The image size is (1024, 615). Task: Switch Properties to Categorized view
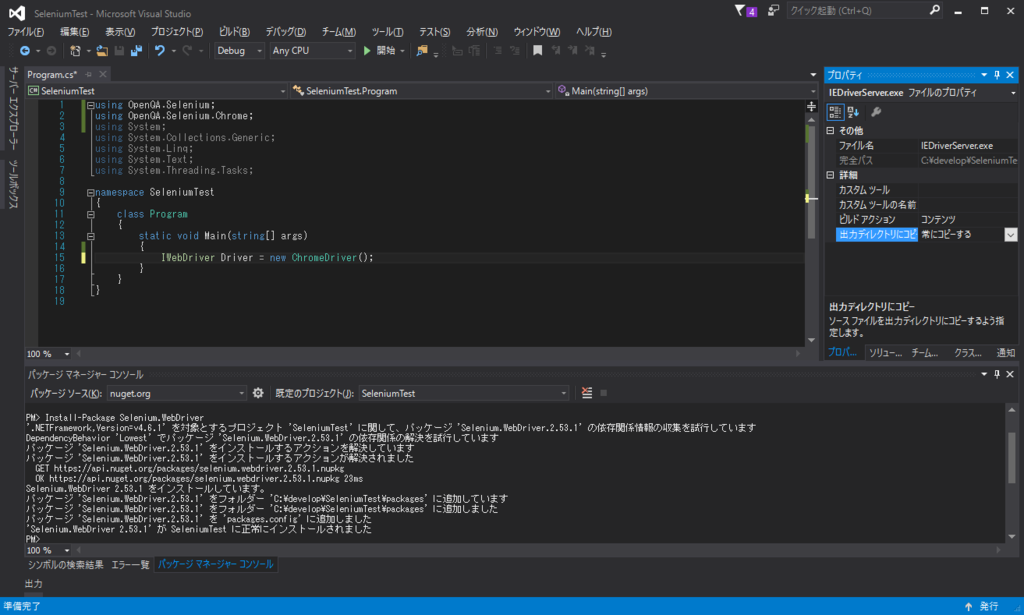(835, 112)
